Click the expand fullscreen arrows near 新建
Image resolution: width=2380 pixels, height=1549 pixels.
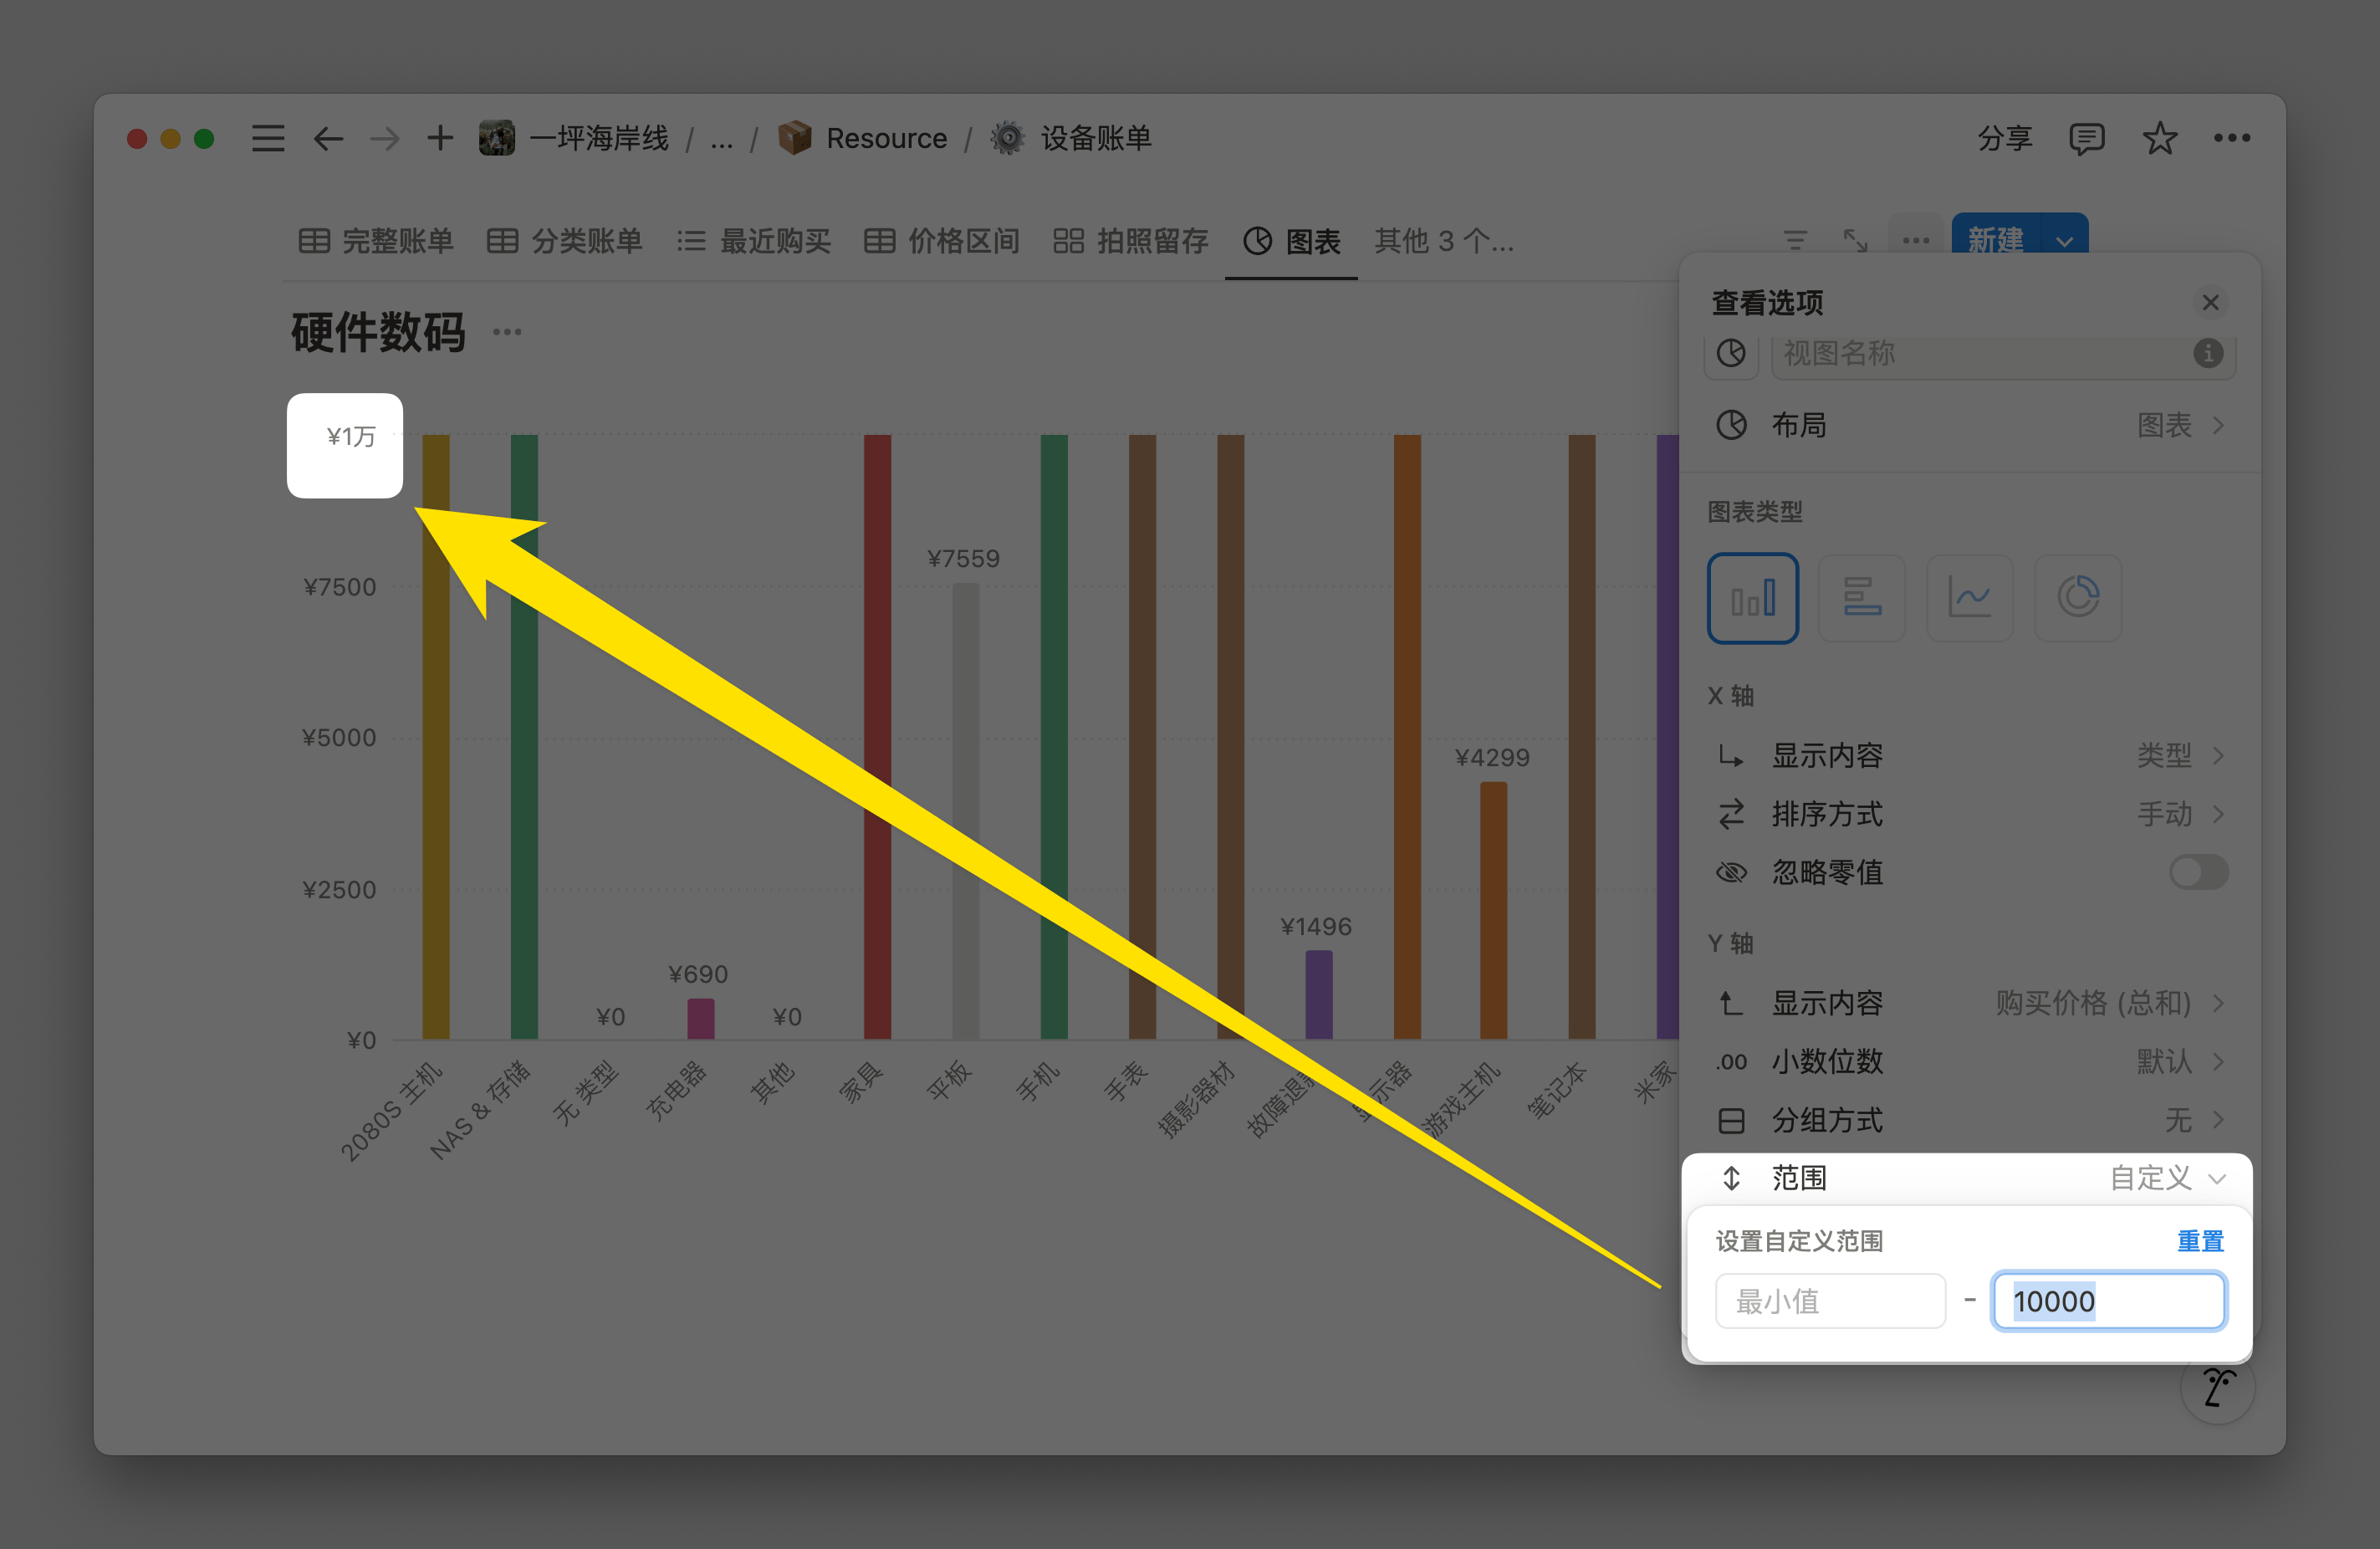click(1855, 240)
